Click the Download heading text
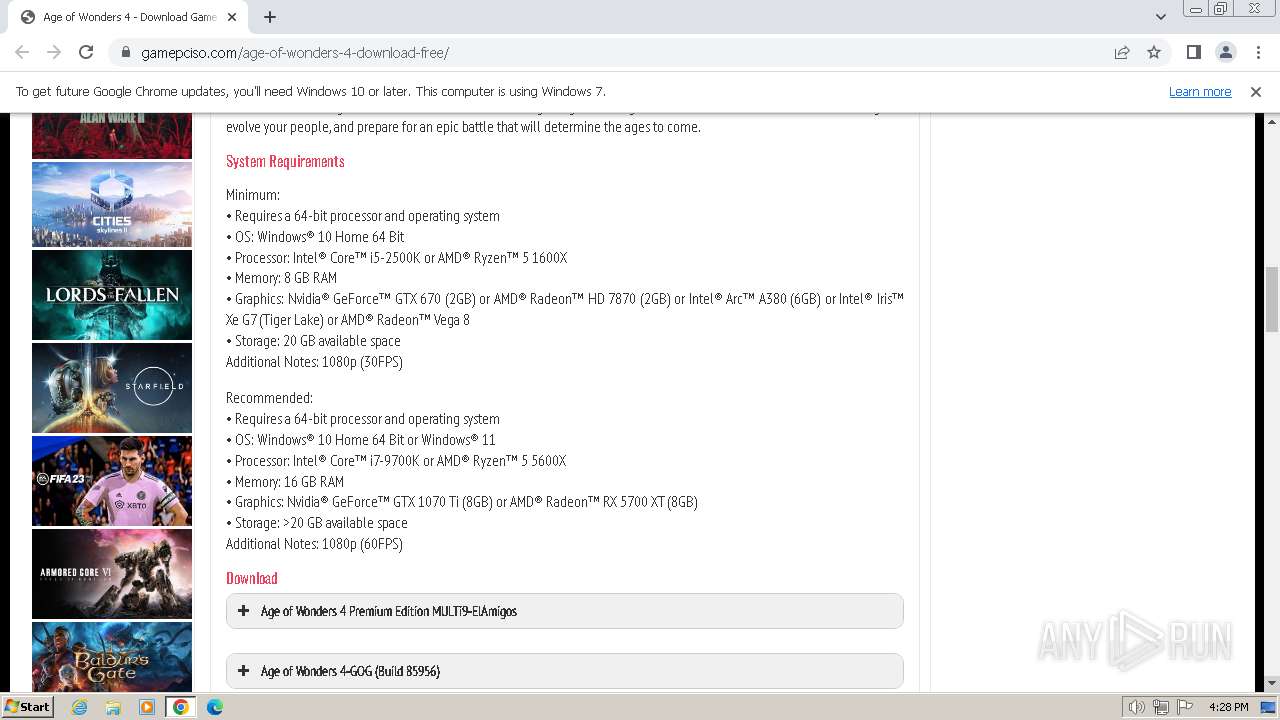The height and width of the screenshot is (720, 1280). point(252,578)
